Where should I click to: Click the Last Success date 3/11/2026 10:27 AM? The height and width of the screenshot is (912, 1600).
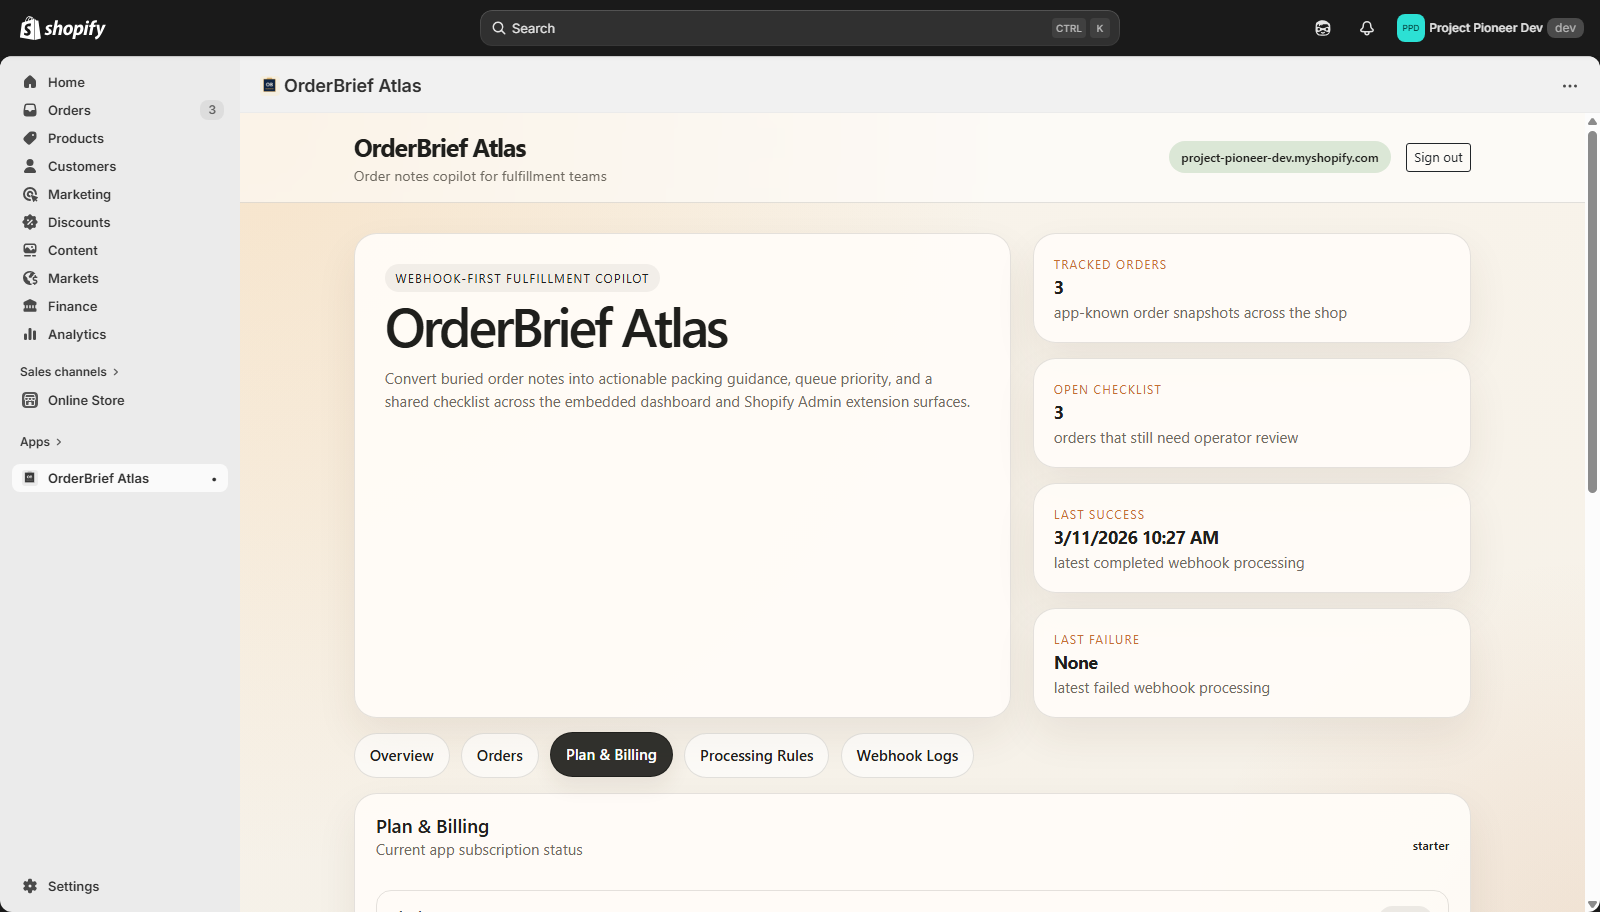(x=1136, y=538)
